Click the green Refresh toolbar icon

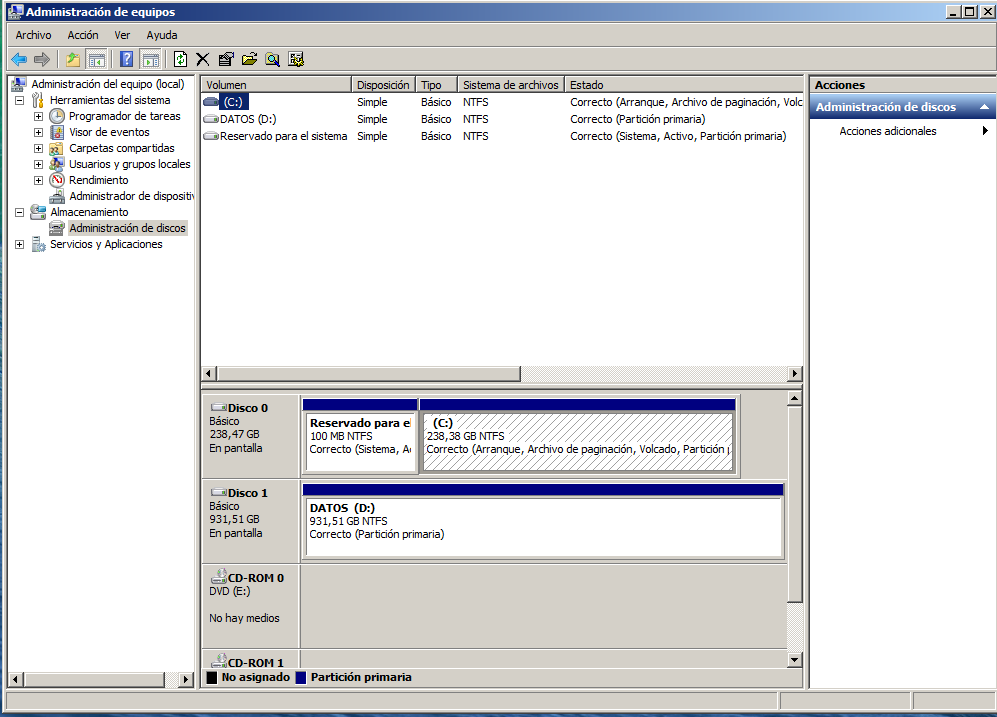(x=180, y=60)
